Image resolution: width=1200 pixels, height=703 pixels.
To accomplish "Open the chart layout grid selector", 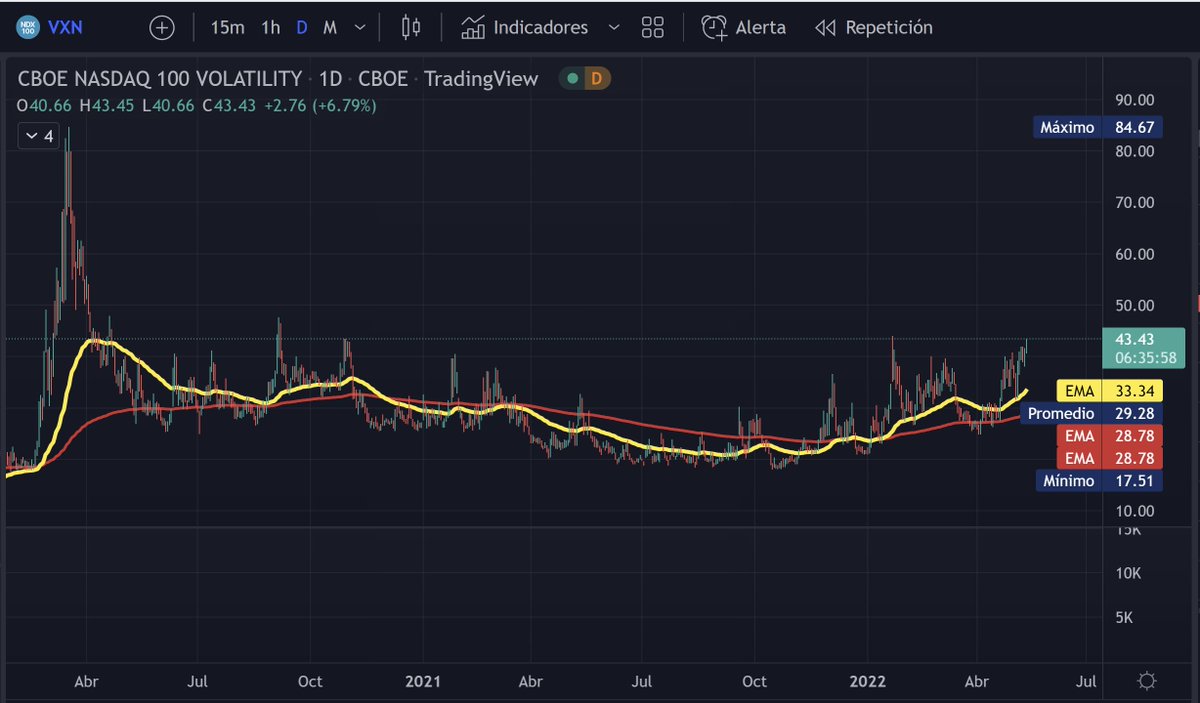I will point(653,28).
